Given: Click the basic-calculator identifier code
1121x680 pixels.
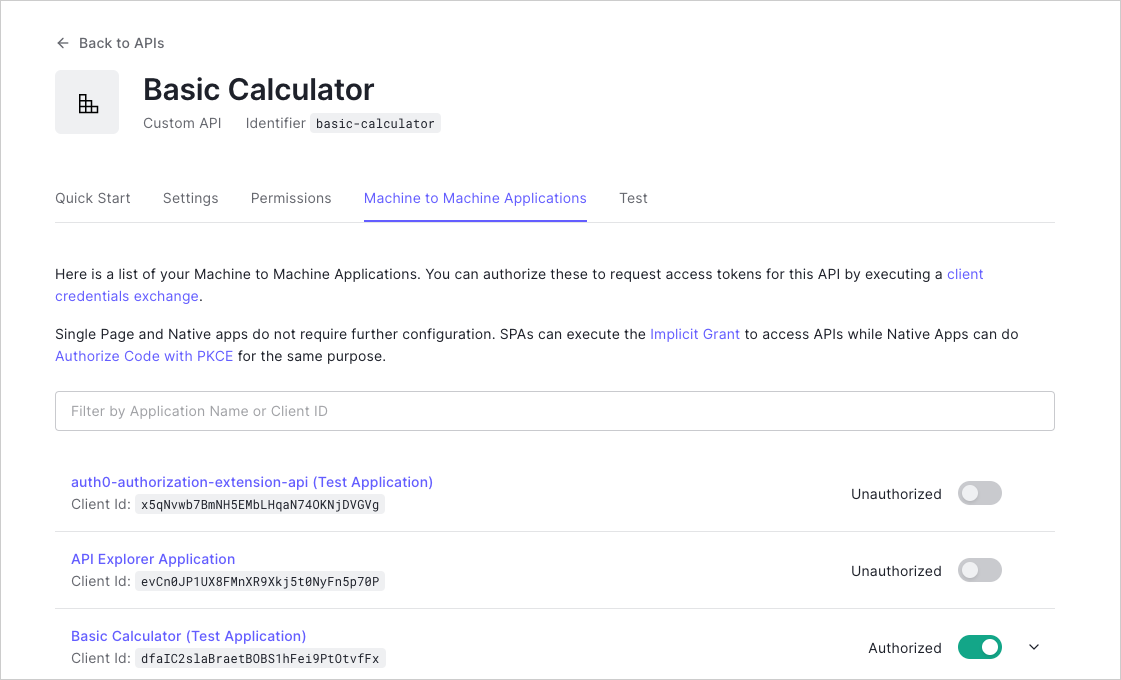Looking at the screenshot, I should [x=375, y=124].
